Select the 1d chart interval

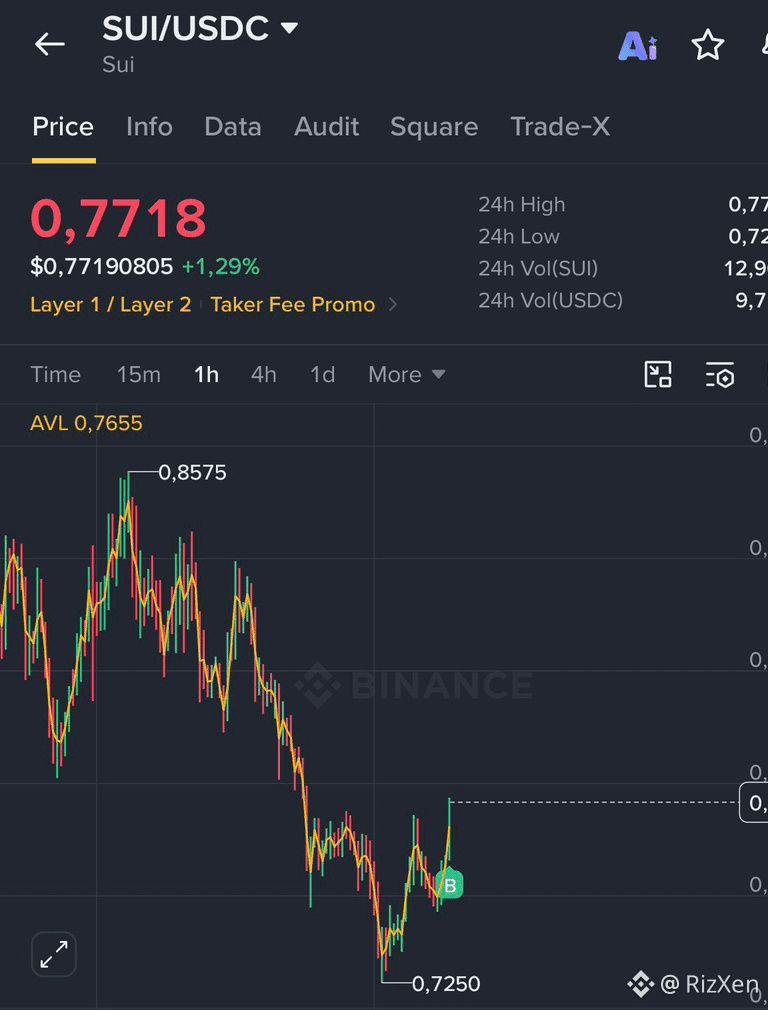click(x=323, y=374)
